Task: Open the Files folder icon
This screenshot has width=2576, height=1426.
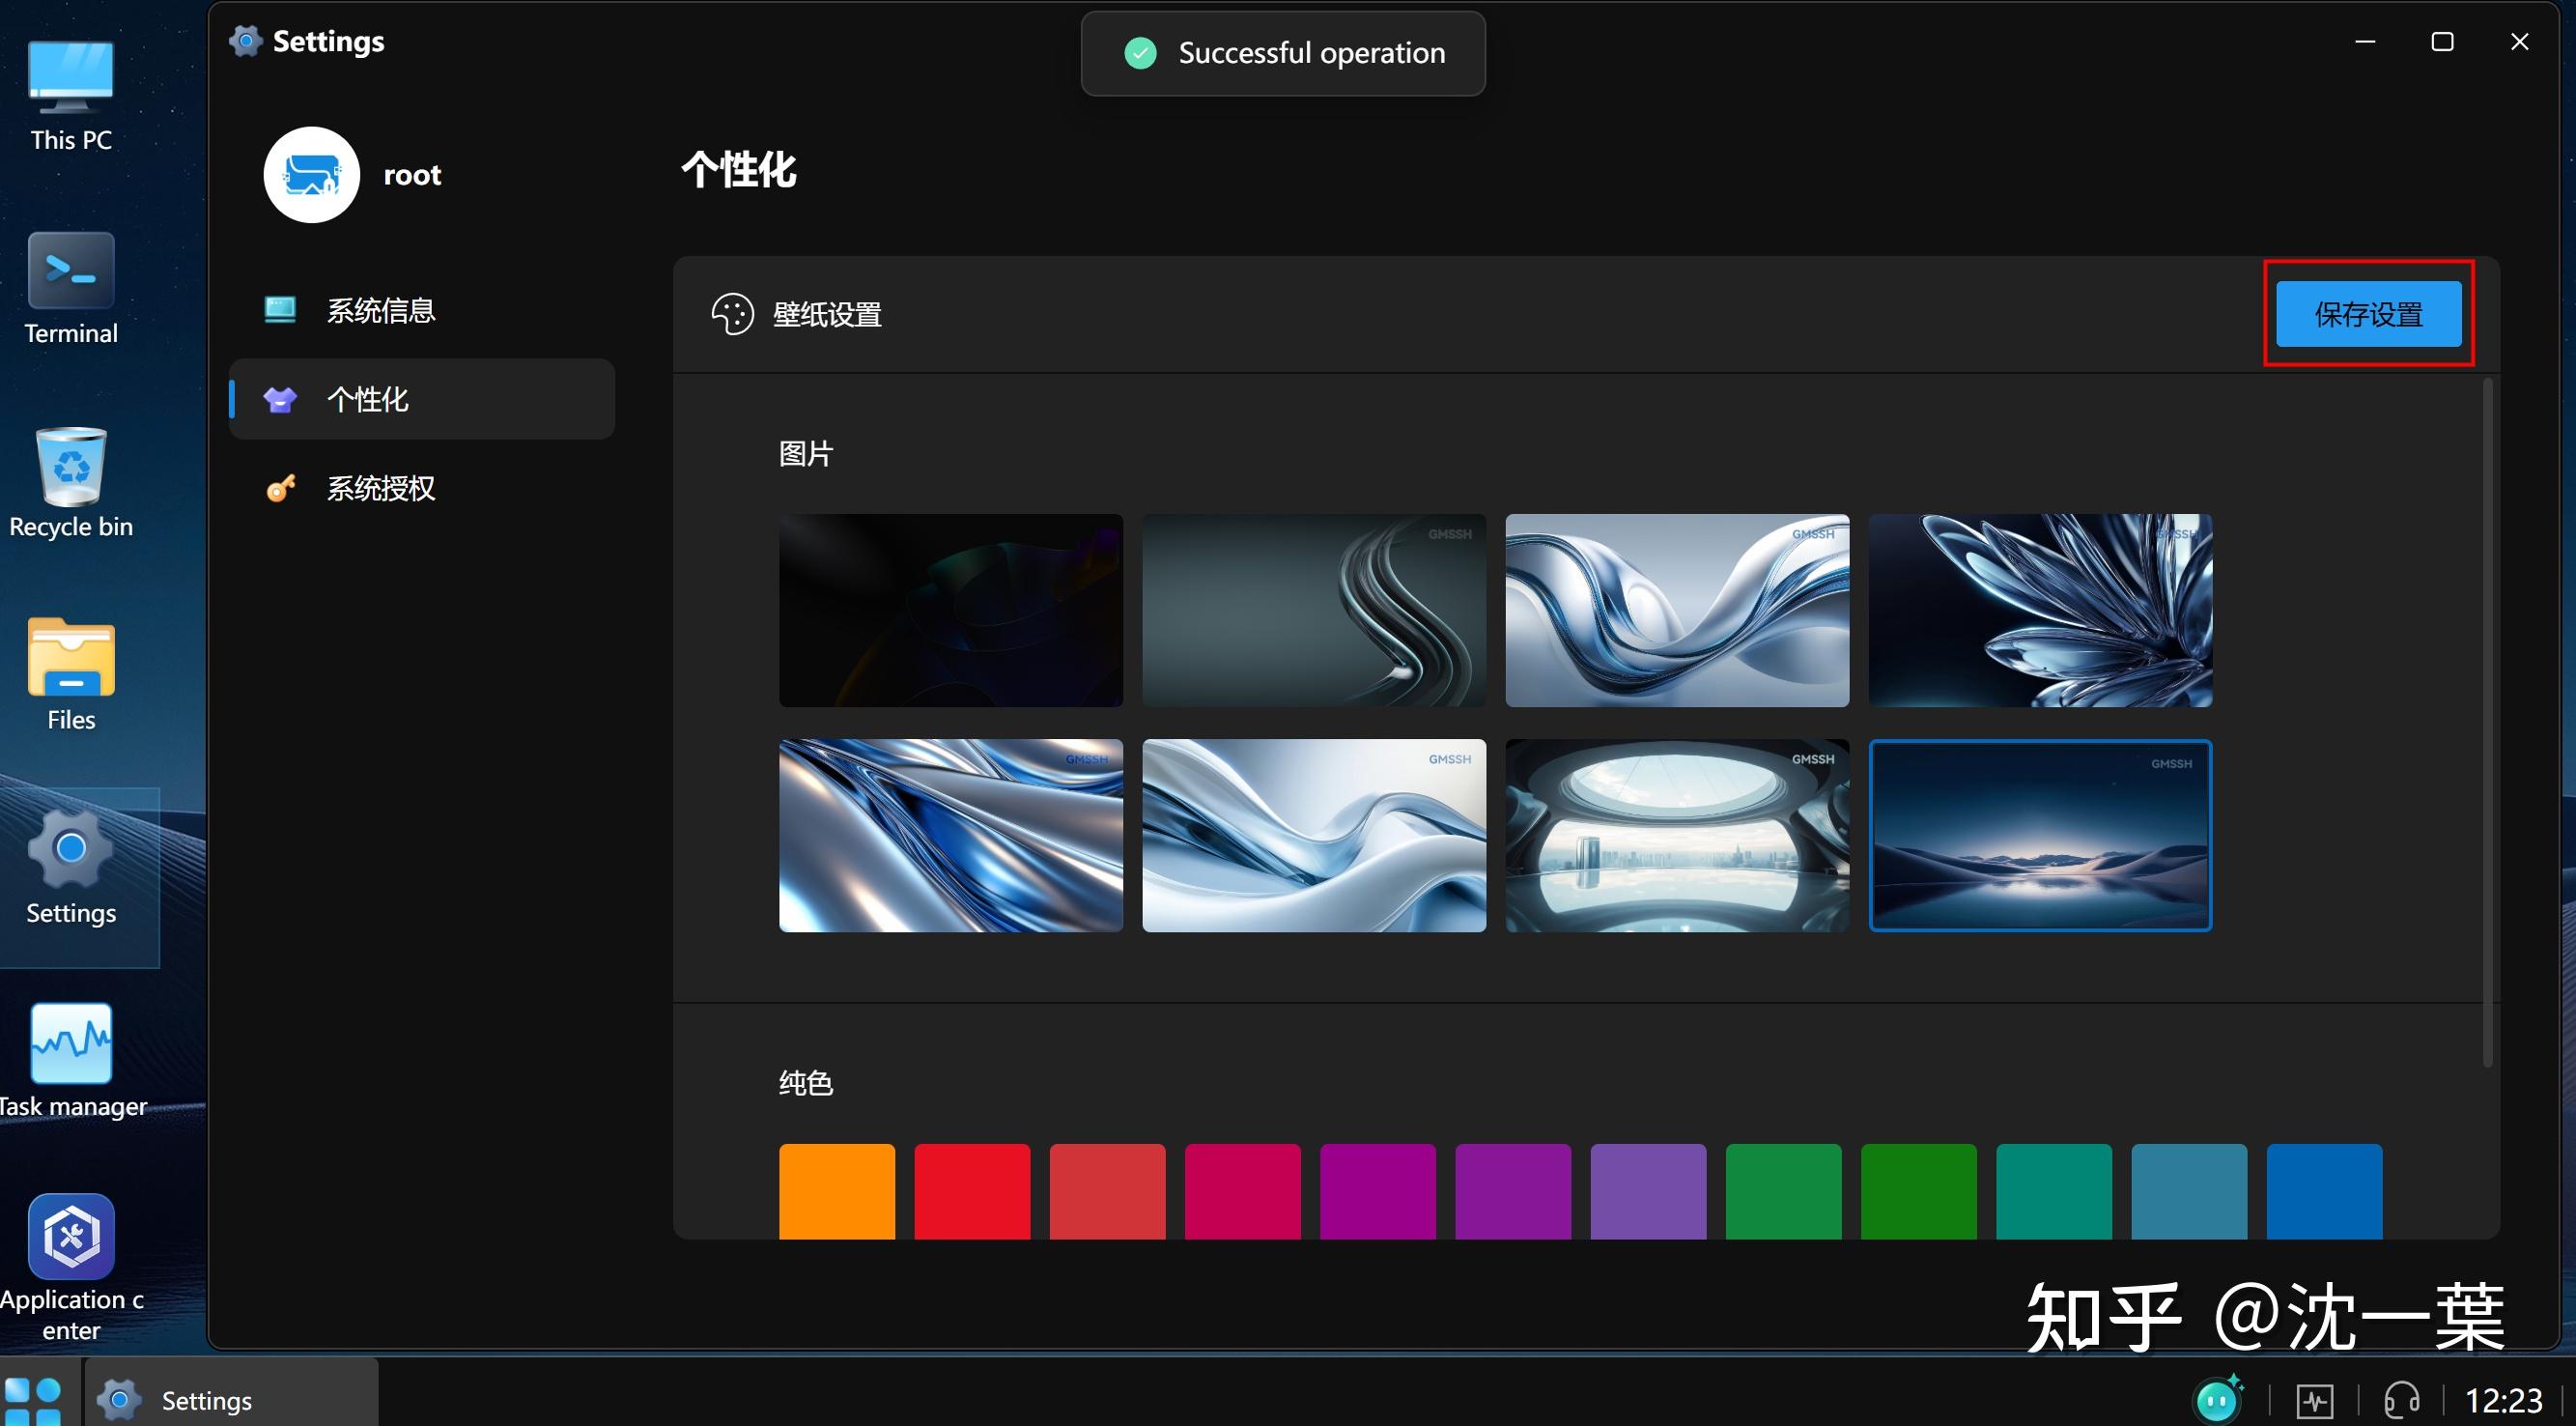Action: (x=71, y=658)
